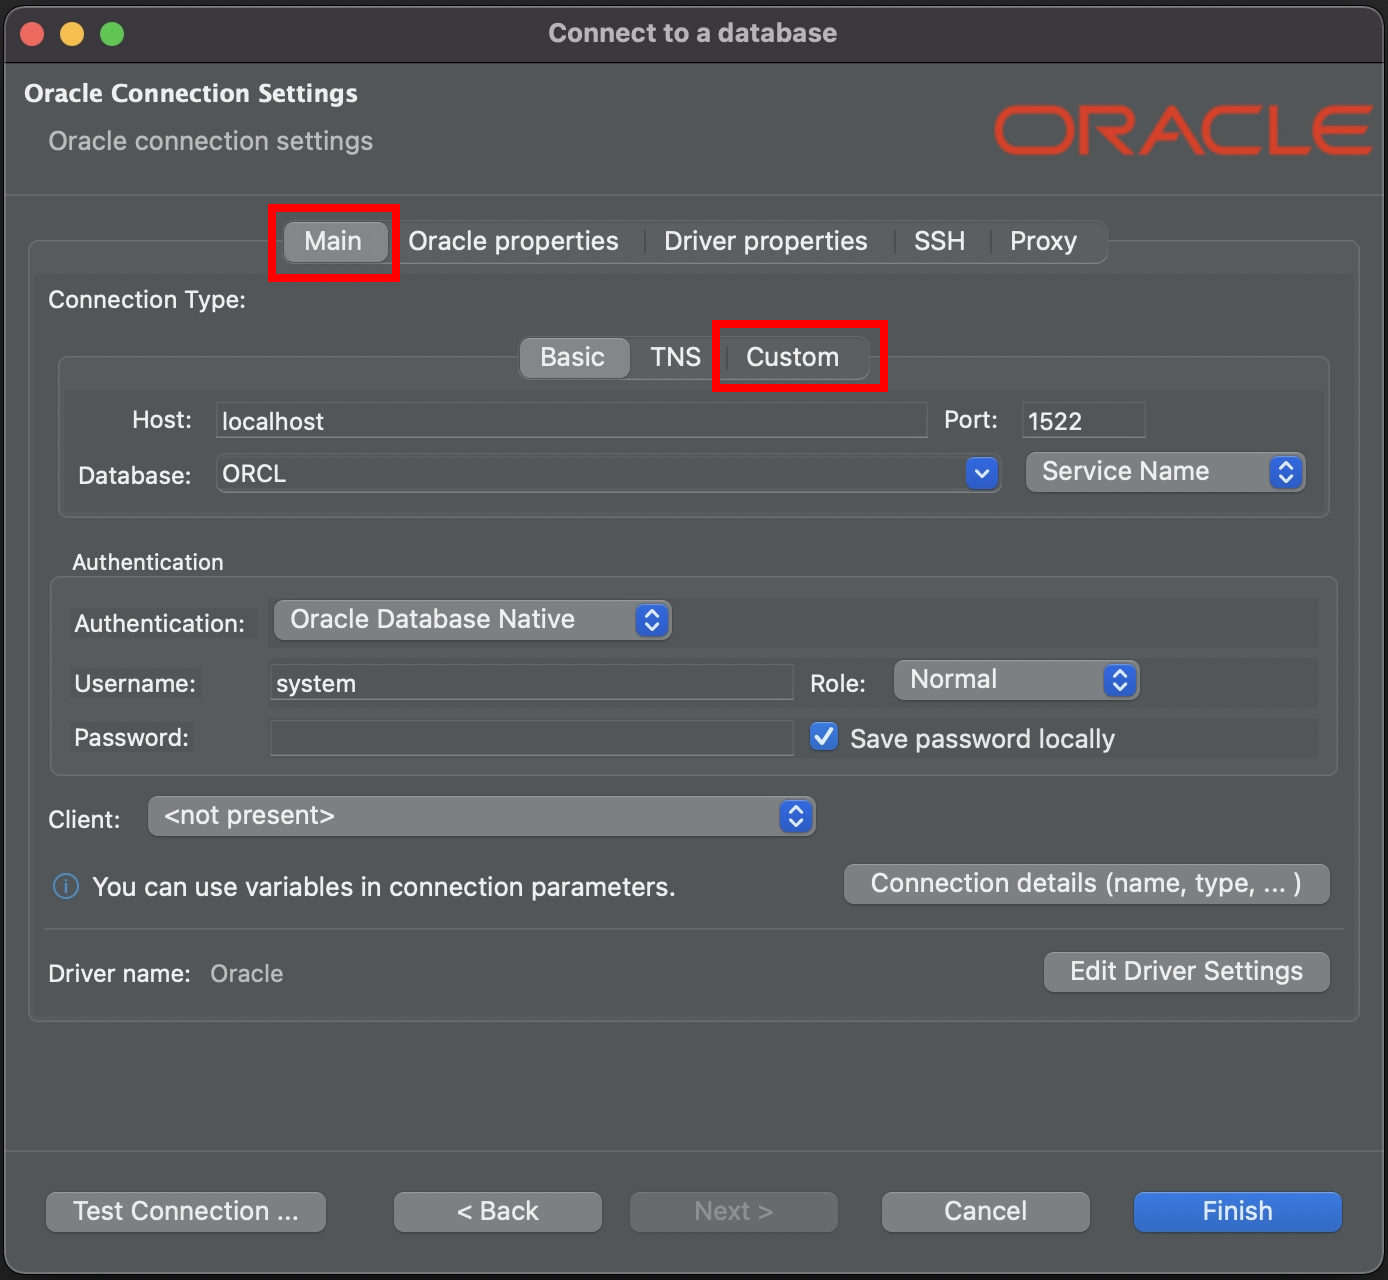
Task: Minimize the window with yellow button
Action: pos(72,34)
